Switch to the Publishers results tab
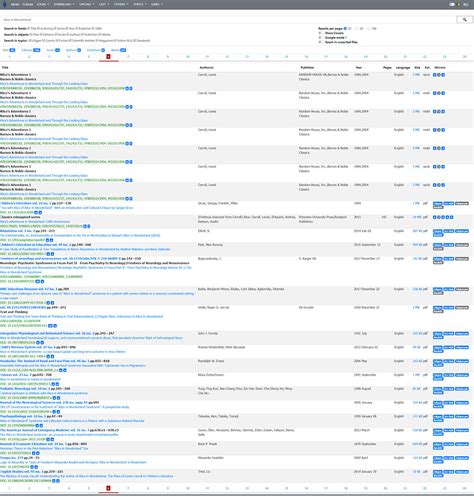 pos(96,50)
